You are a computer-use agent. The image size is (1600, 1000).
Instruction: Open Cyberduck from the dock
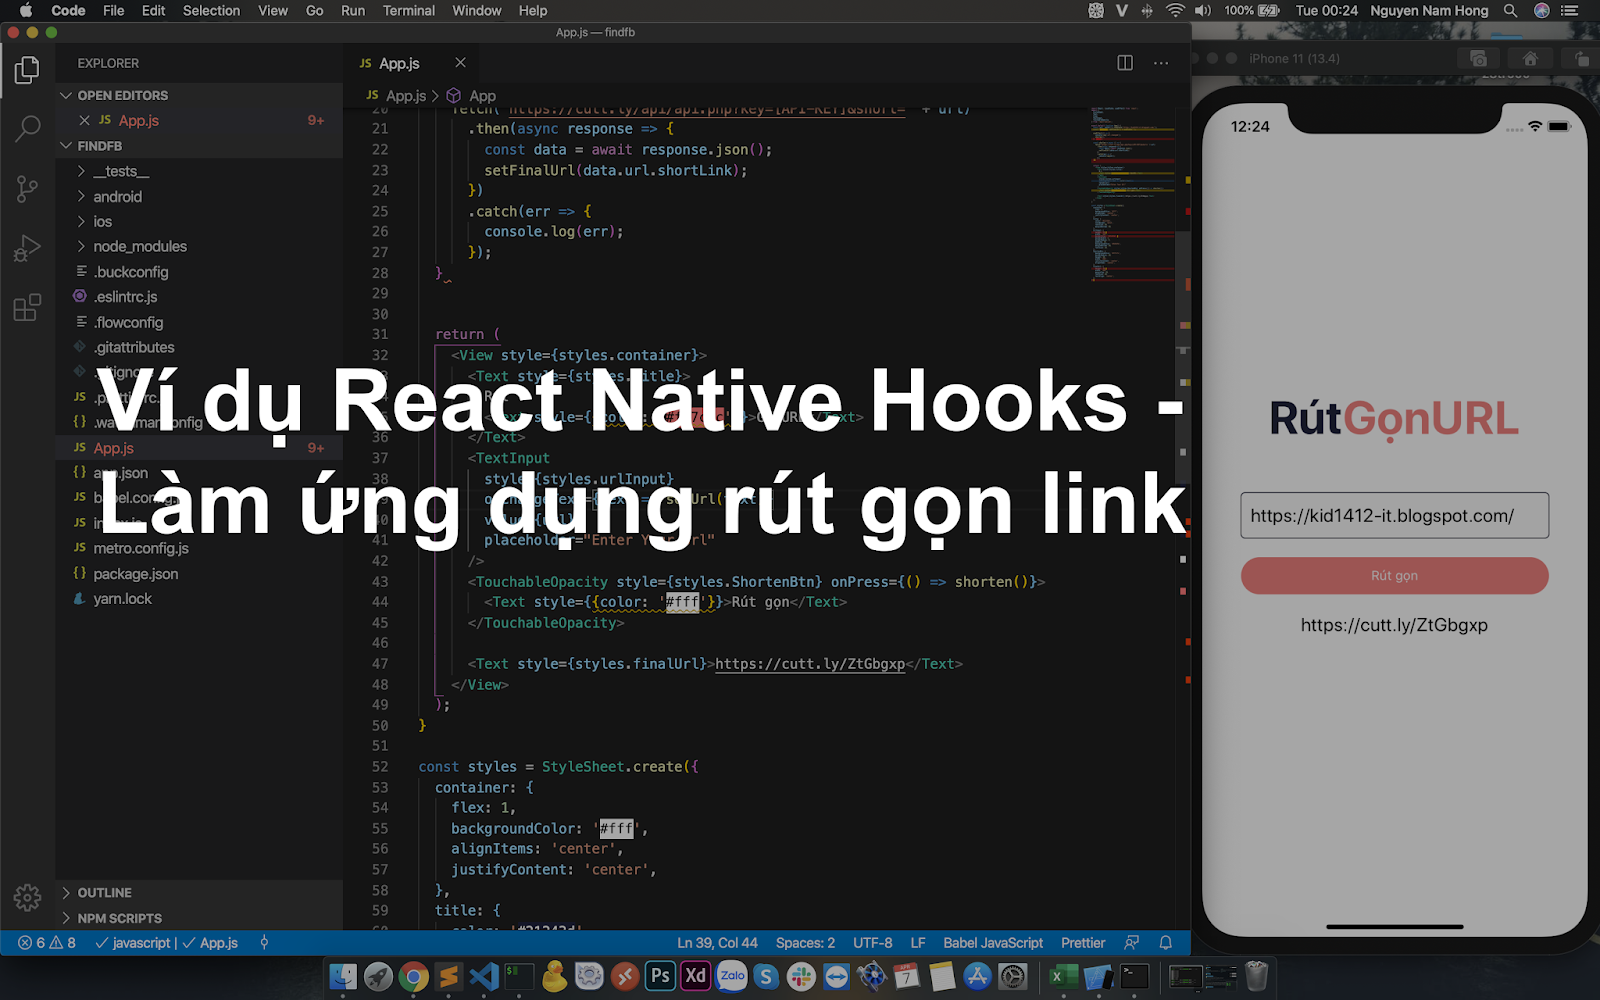pos(553,976)
